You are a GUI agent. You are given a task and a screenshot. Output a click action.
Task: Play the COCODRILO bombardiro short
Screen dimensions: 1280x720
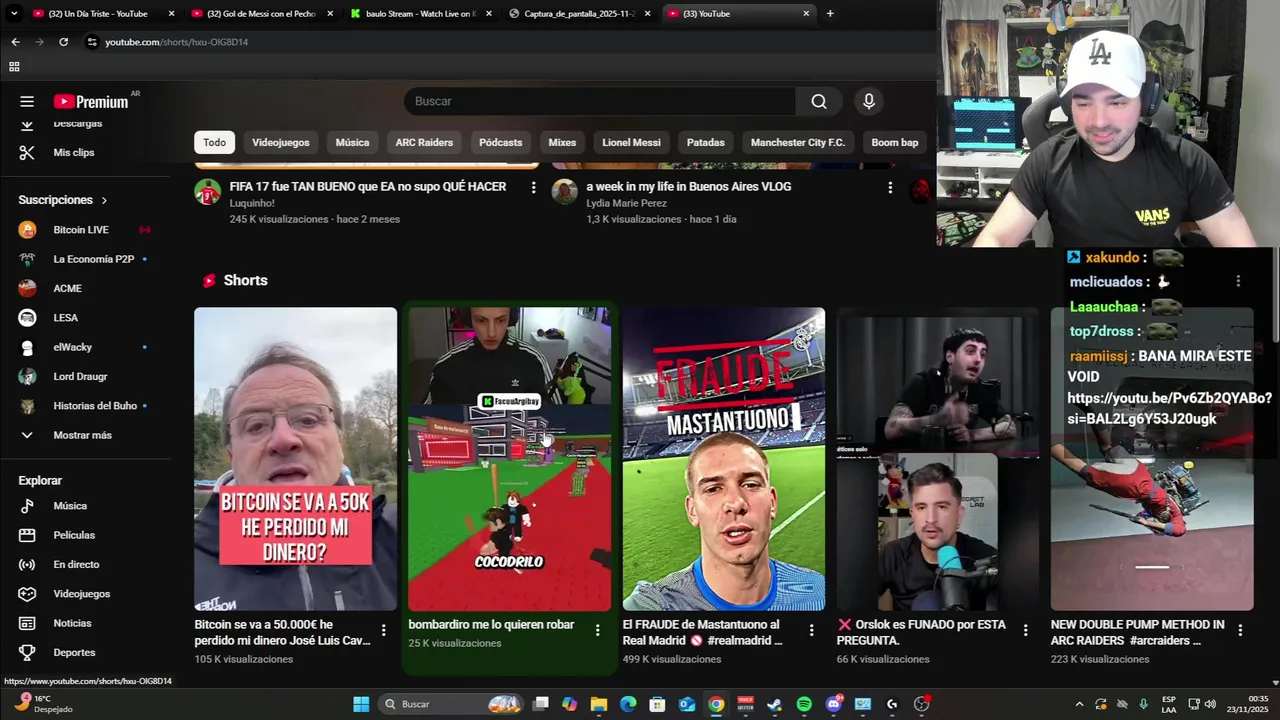509,459
